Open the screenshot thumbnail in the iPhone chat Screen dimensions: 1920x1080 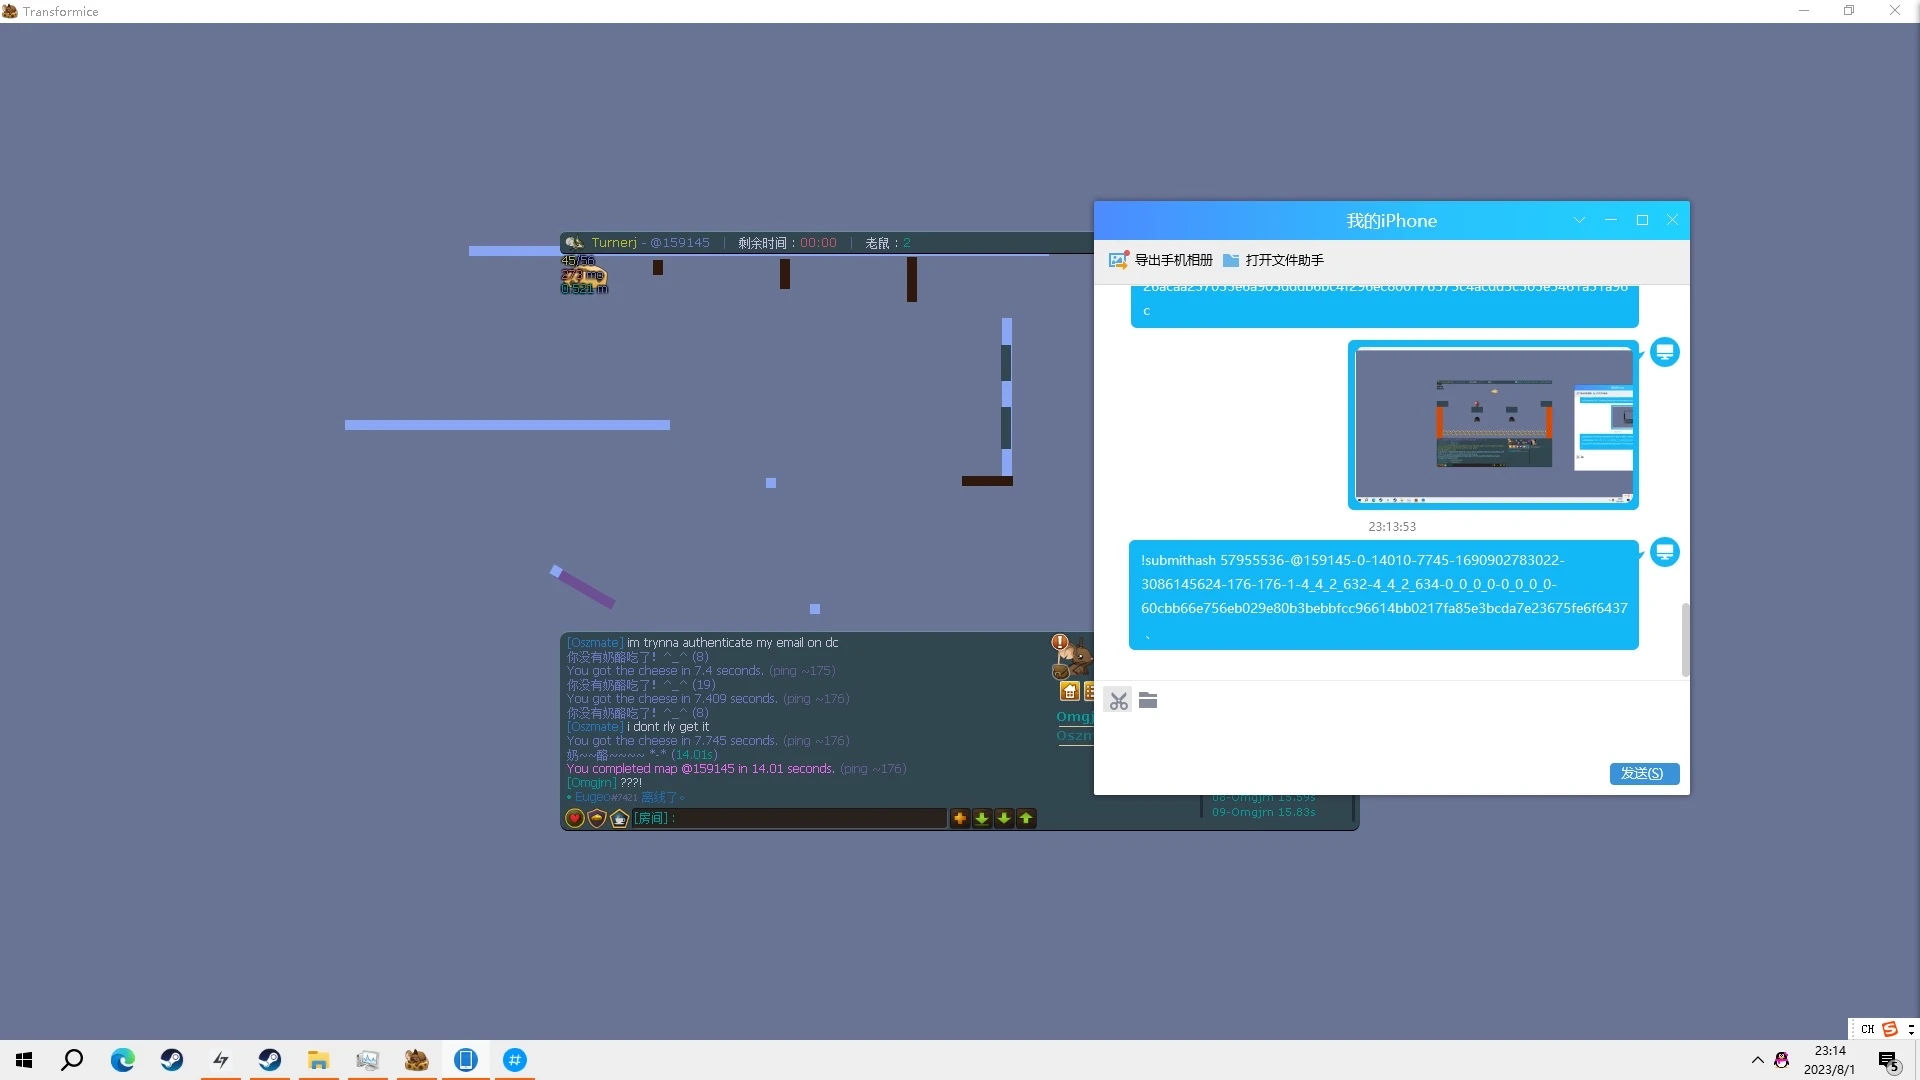(1493, 425)
